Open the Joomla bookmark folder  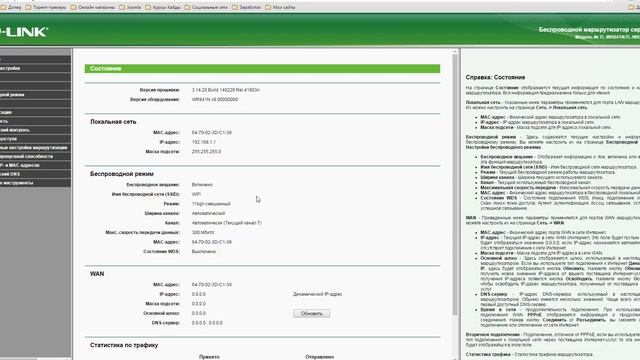pos(130,7)
